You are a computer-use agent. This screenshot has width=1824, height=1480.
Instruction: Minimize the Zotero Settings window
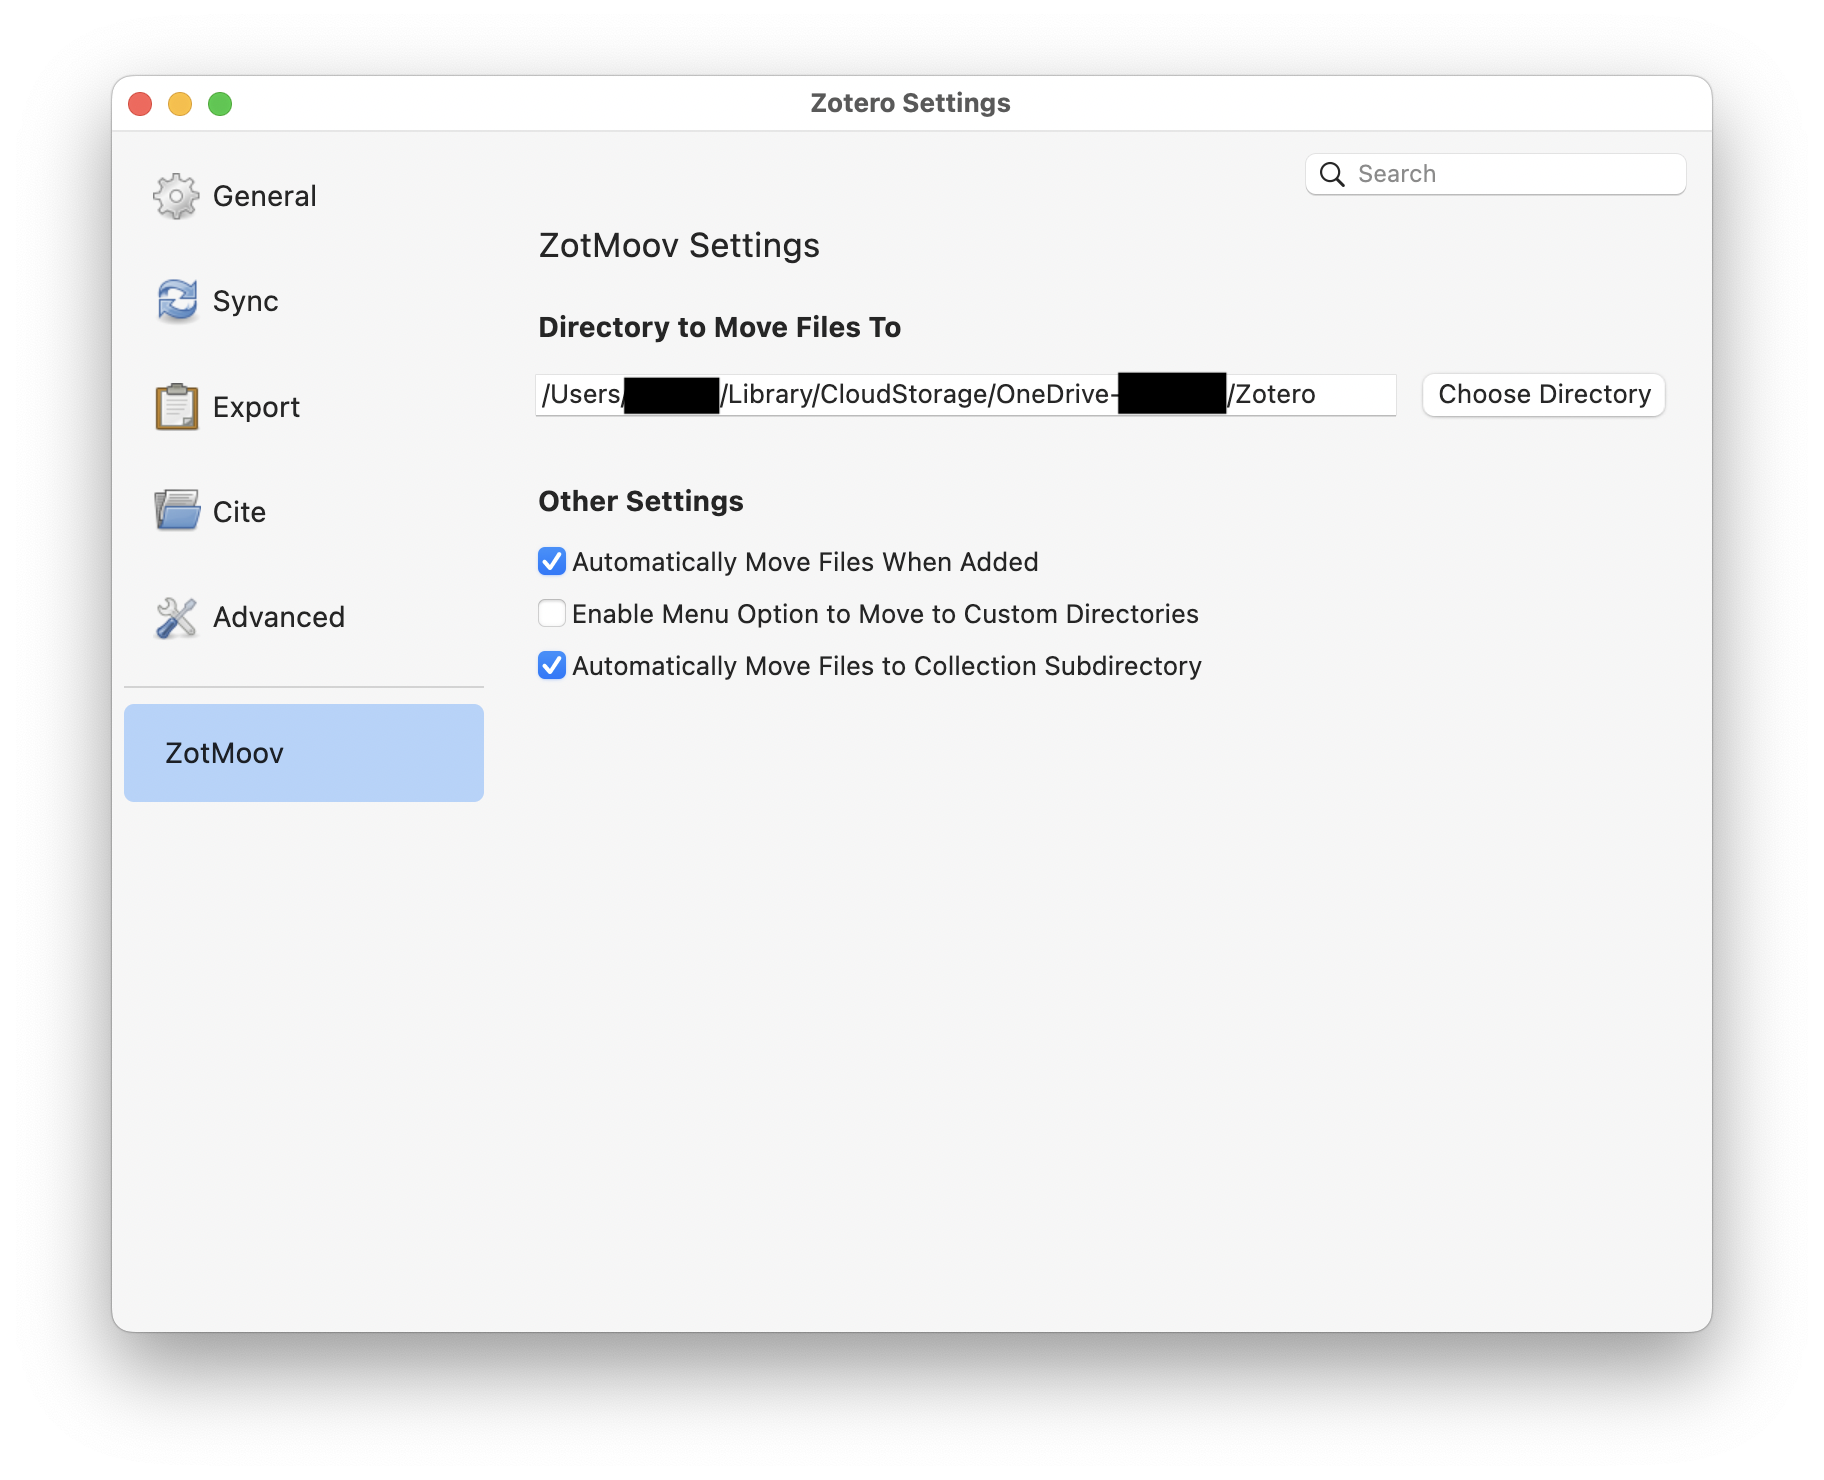click(x=180, y=104)
